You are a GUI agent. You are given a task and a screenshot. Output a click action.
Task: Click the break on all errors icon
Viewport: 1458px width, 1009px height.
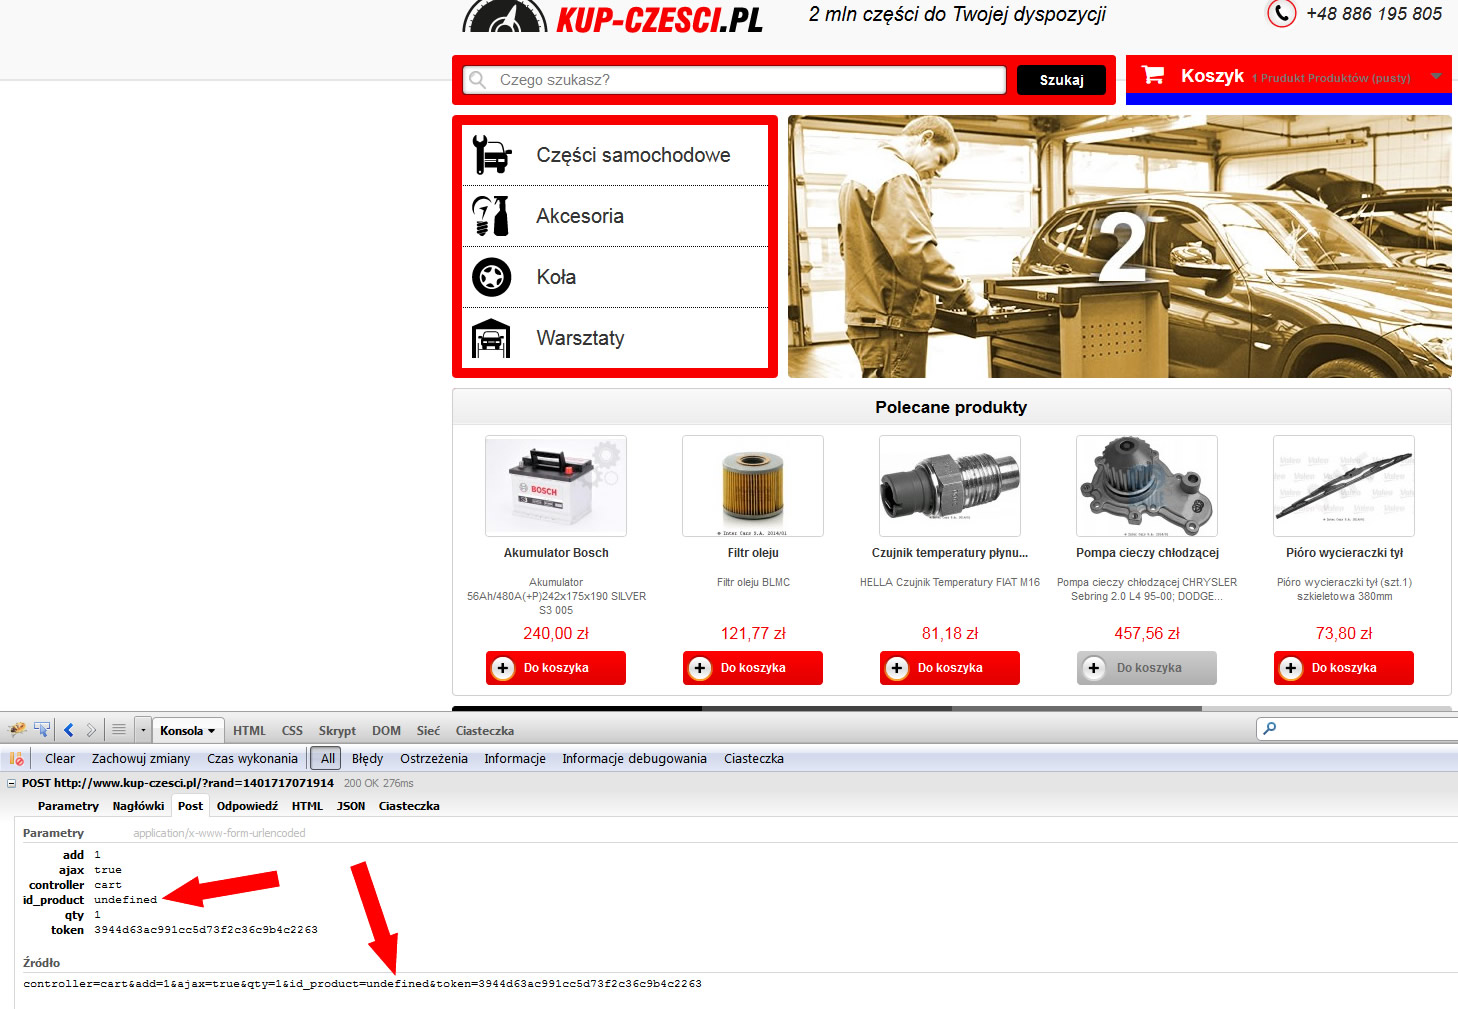(16, 759)
